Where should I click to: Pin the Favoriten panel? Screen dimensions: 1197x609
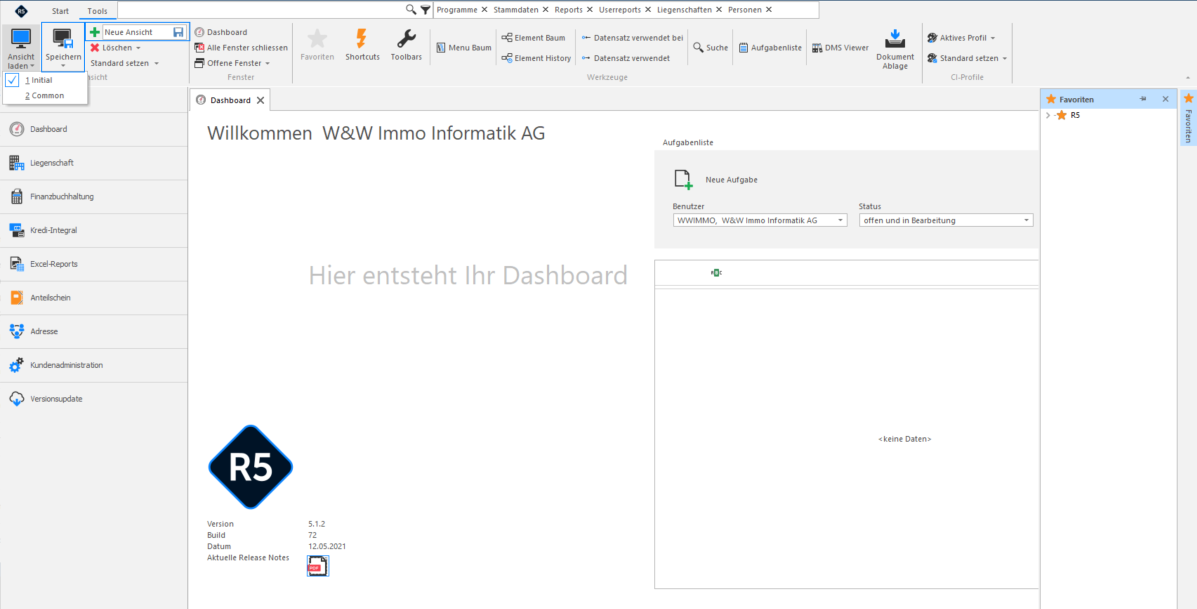[x=1143, y=99]
